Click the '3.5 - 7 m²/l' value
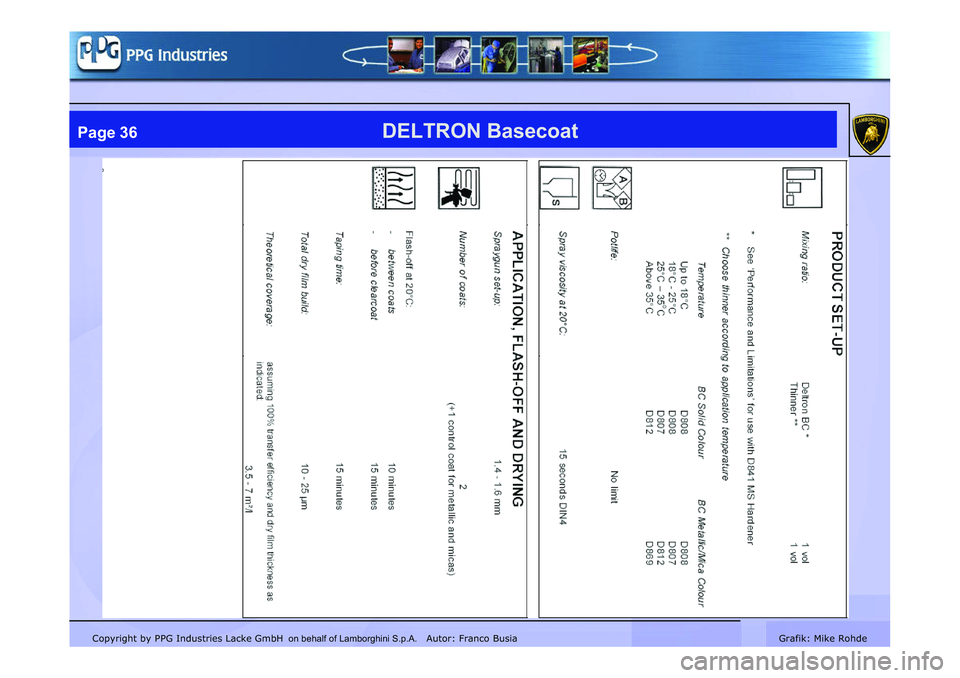The height and width of the screenshot is (678, 960). coord(249,489)
